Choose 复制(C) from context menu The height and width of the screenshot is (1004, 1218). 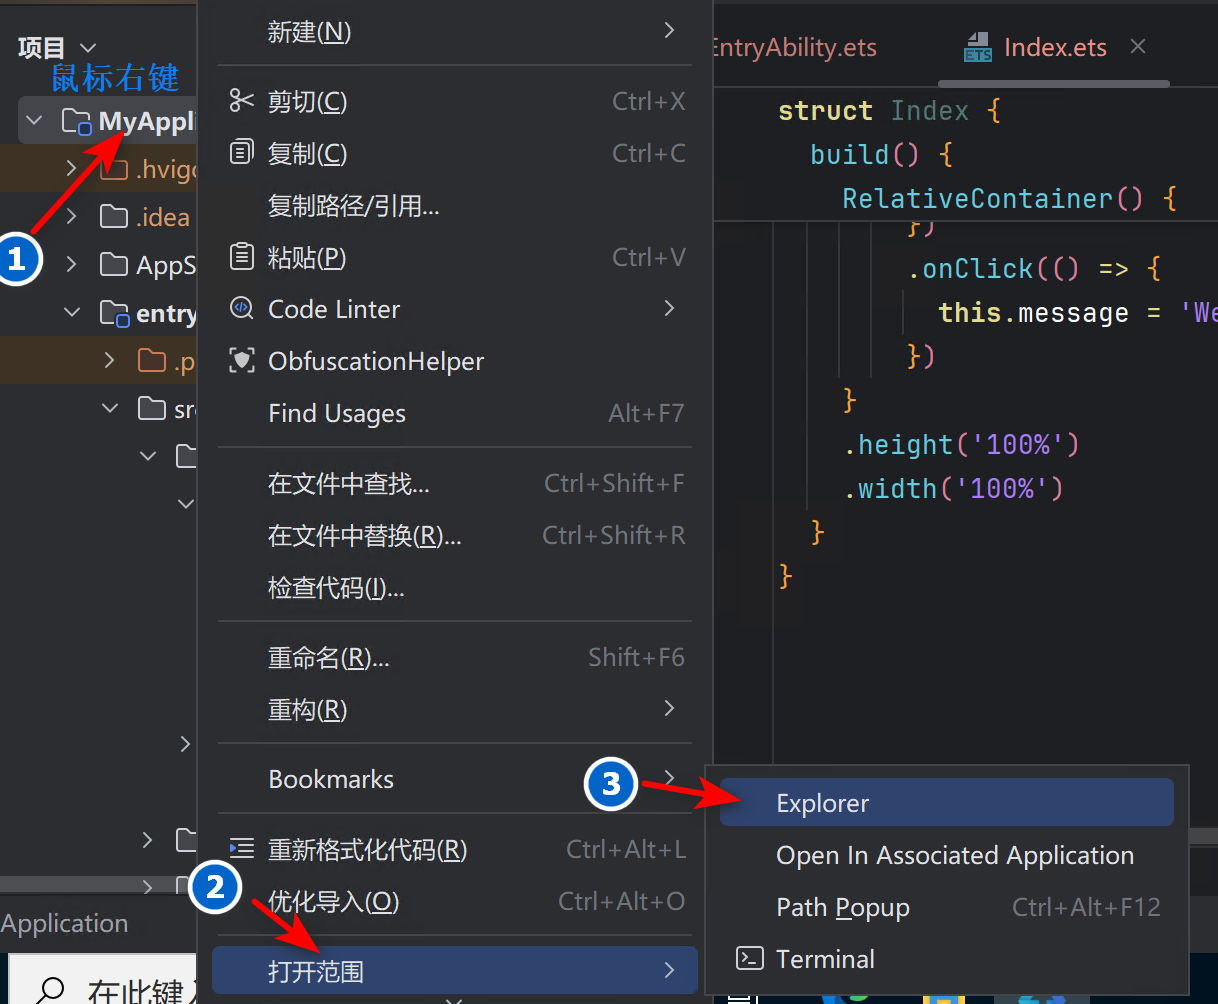click(454, 153)
